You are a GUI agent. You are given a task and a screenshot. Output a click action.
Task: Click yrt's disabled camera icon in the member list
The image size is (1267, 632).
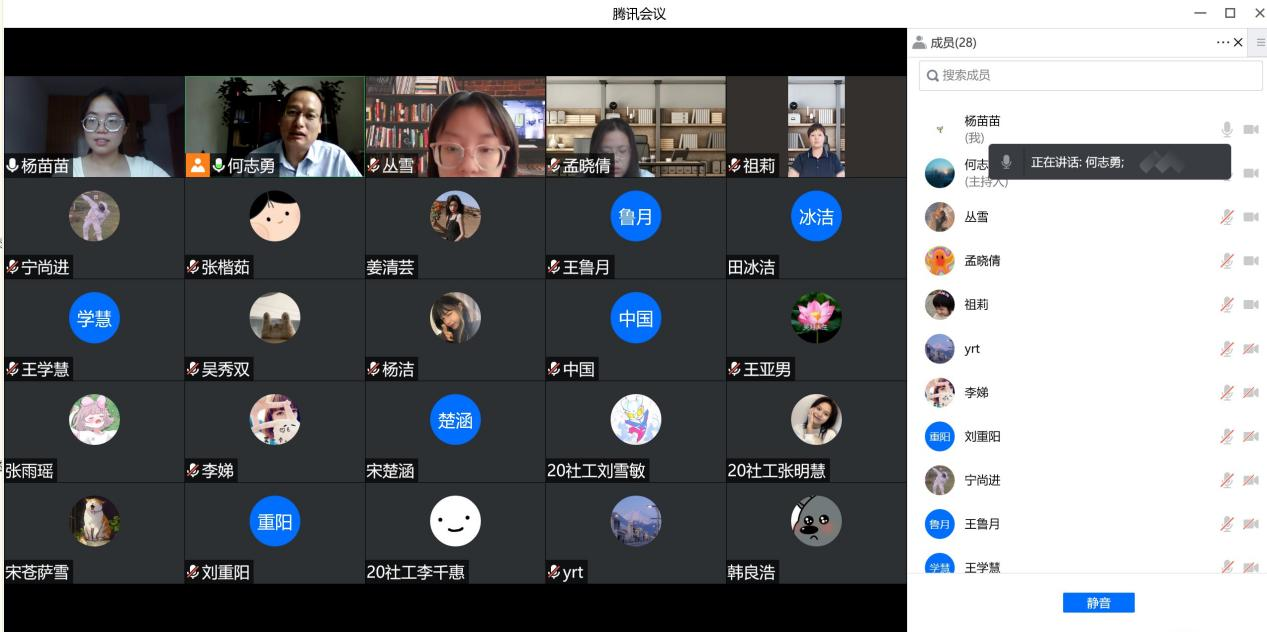[1251, 349]
